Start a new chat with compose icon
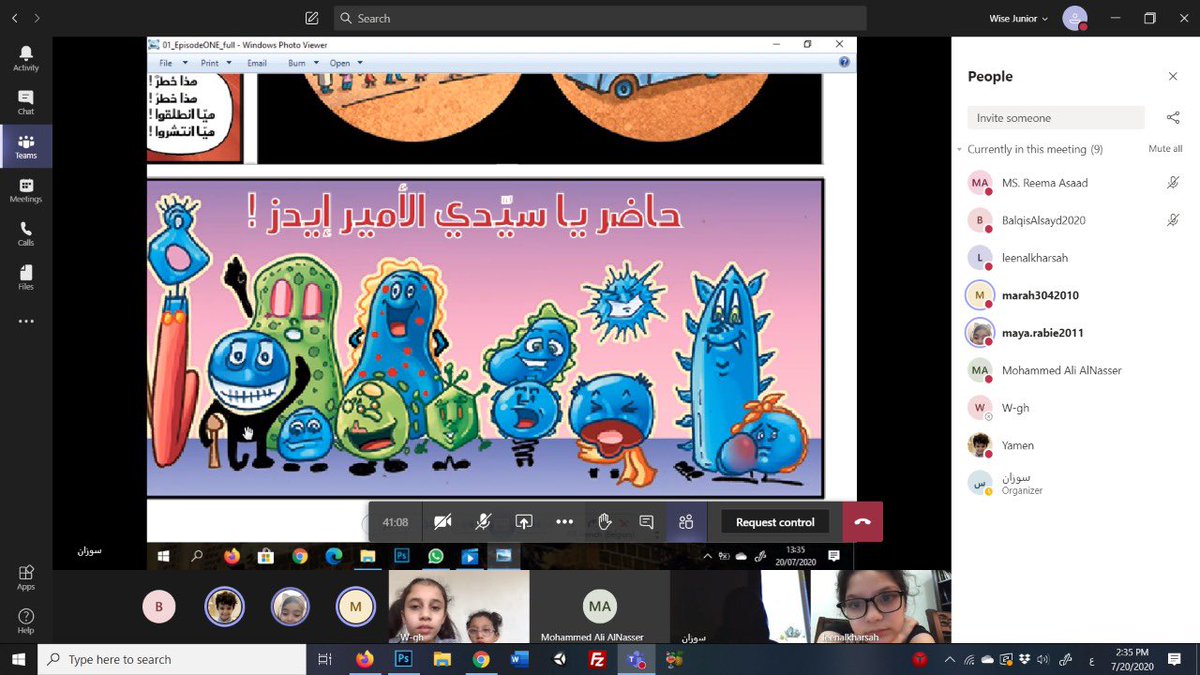The image size is (1200, 675). [312, 18]
